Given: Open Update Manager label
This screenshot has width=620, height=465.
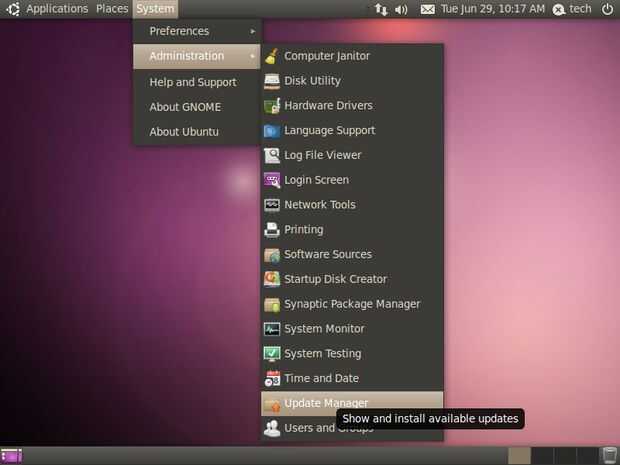Looking at the screenshot, I should tap(326, 403).
